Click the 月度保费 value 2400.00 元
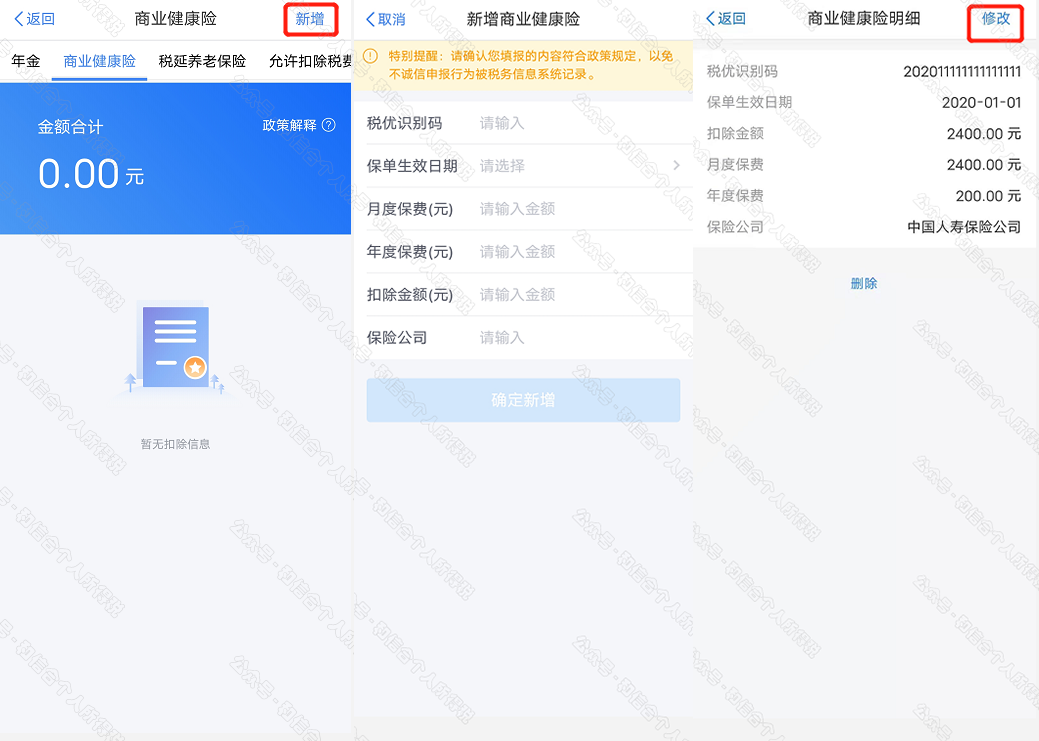Screen dimensions: 1039x741 (984, 165)
